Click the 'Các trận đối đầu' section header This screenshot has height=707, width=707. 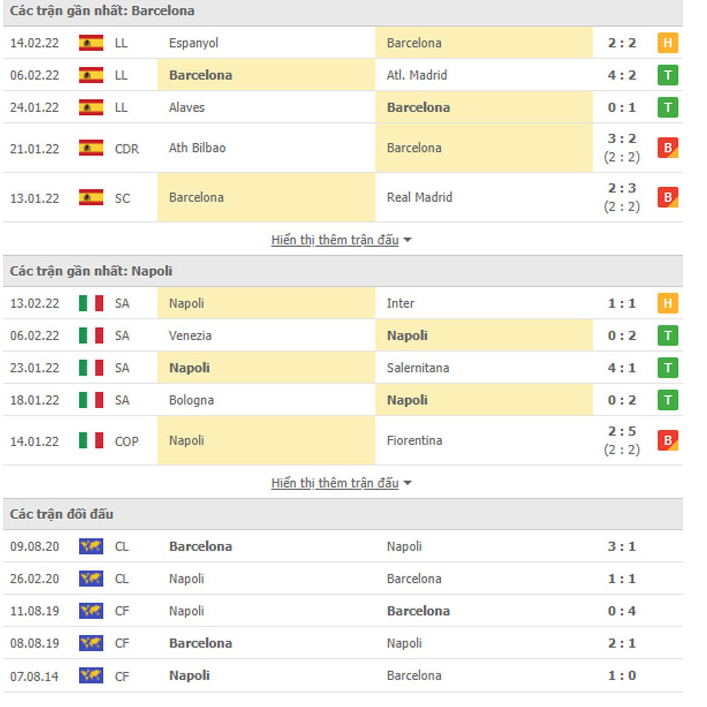click(x=62, y=514)
